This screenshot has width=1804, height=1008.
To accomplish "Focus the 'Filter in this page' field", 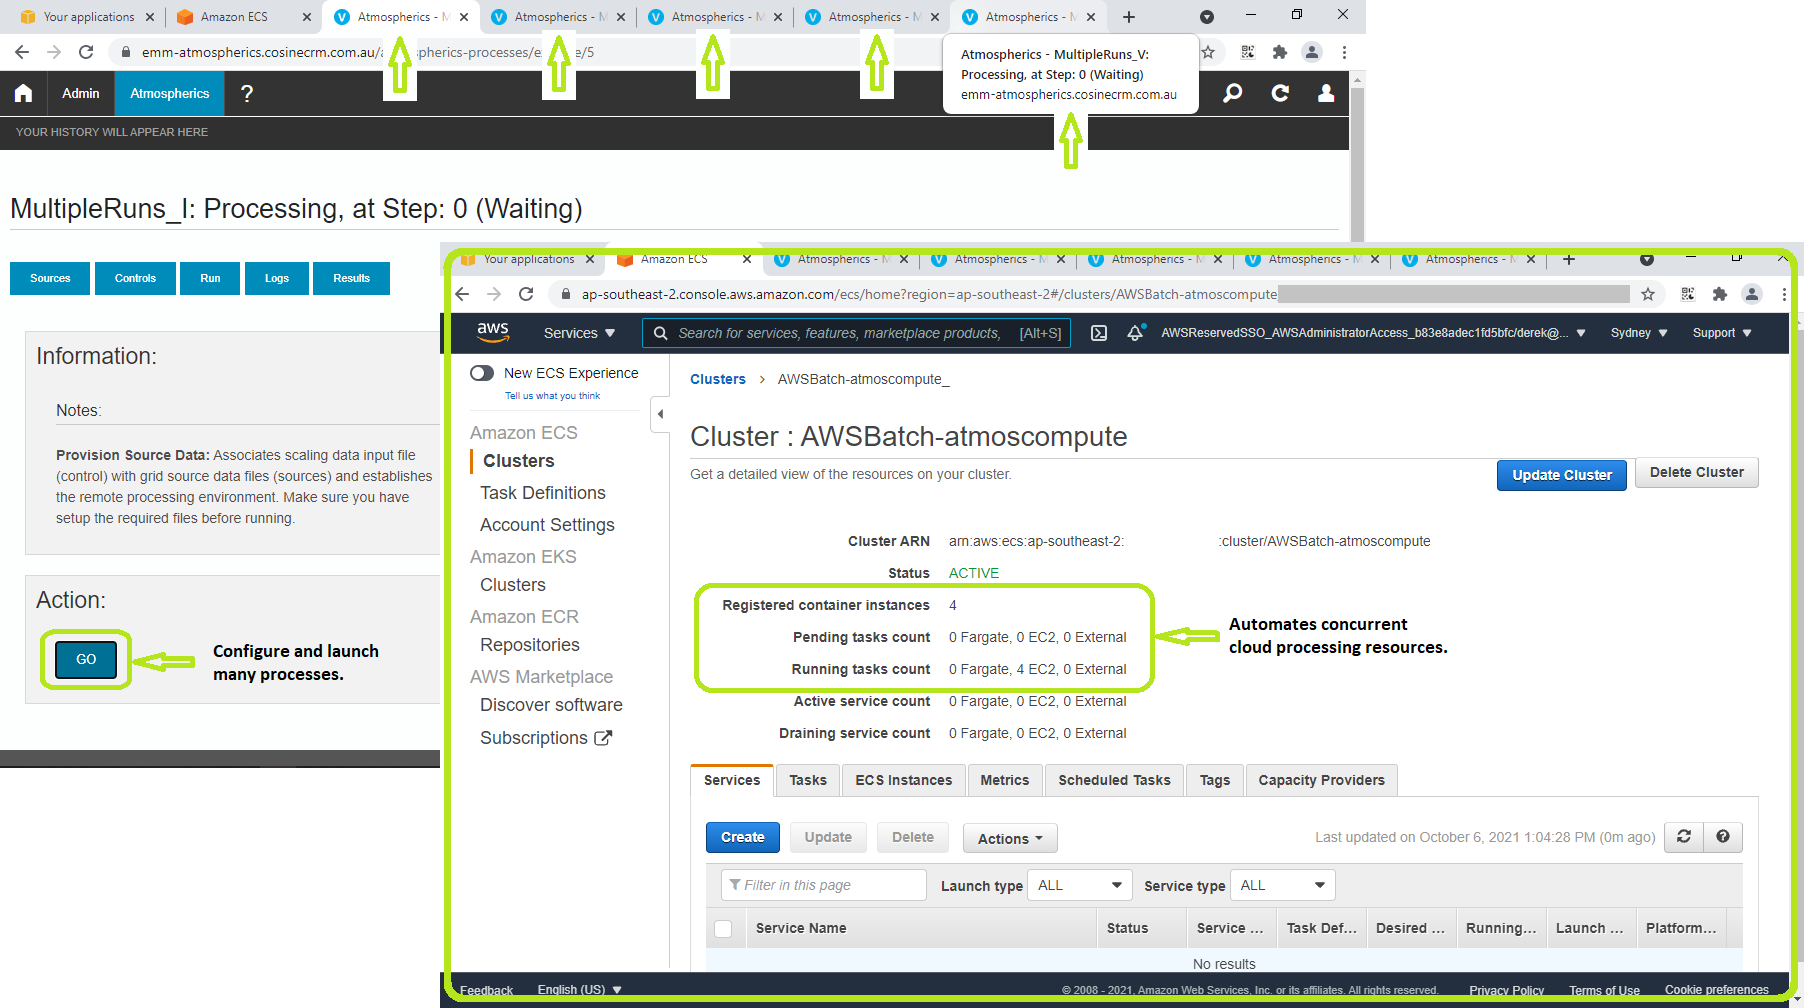I will [x=824, y=885].
